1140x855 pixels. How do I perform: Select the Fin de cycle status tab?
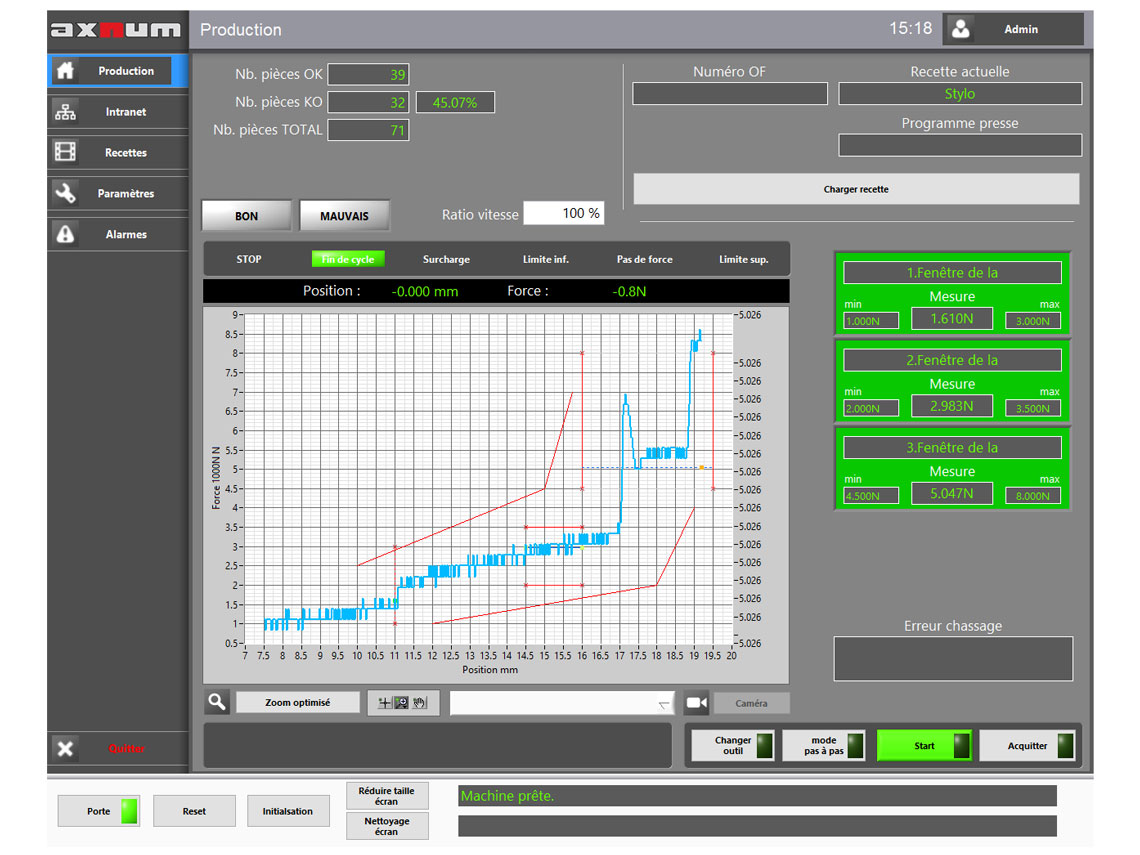tap(347, 258)
